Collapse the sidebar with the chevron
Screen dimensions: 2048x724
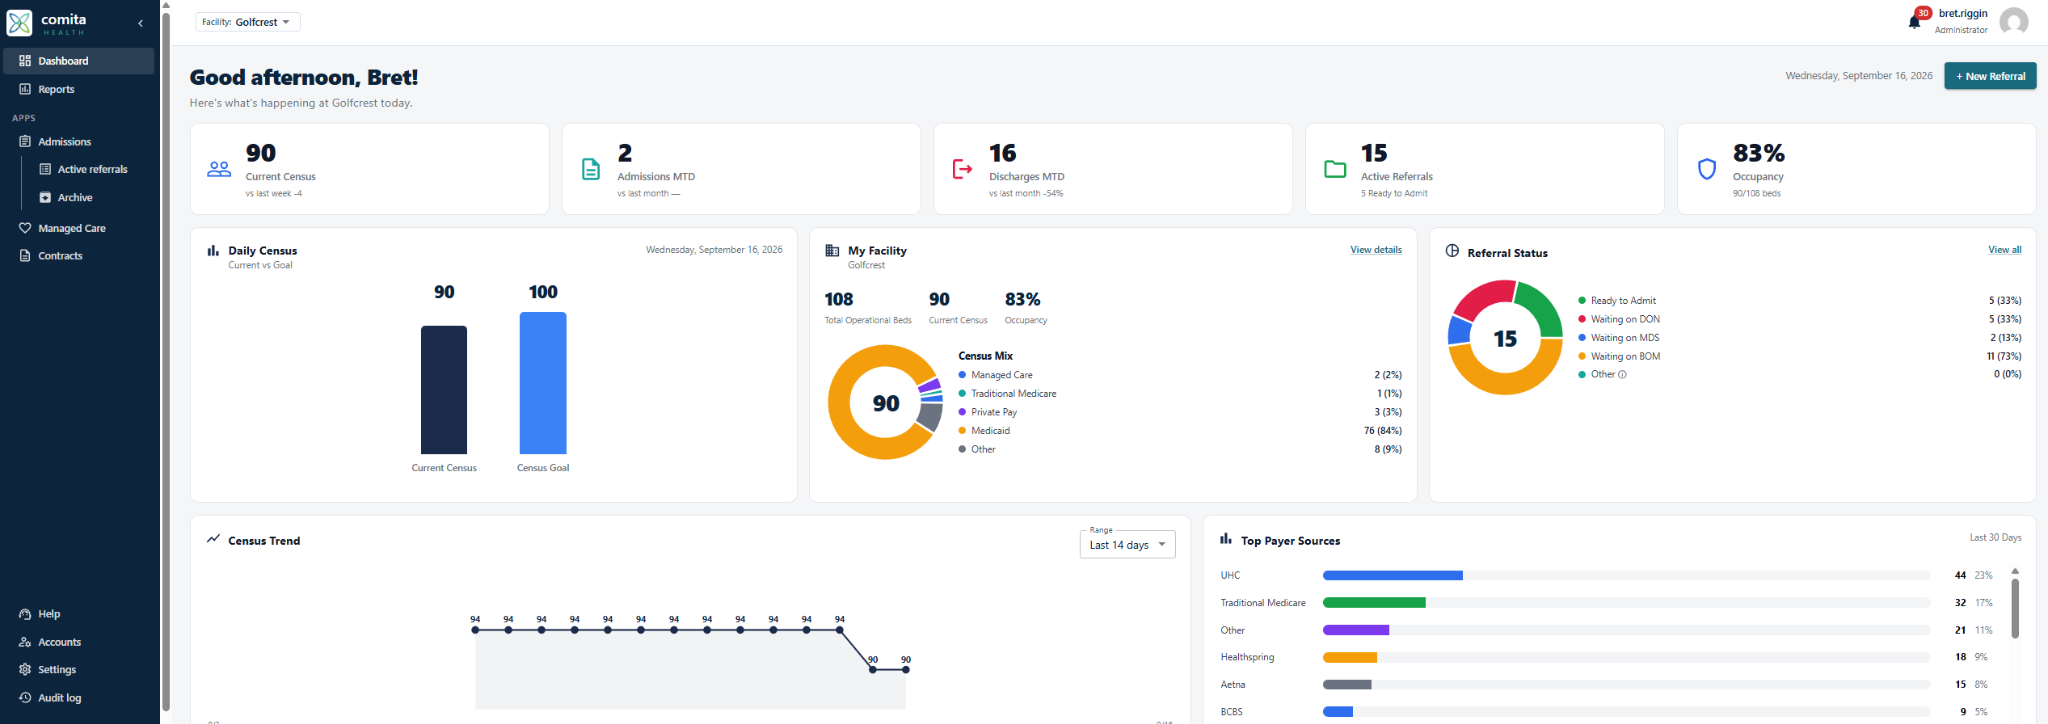point(140,23)
